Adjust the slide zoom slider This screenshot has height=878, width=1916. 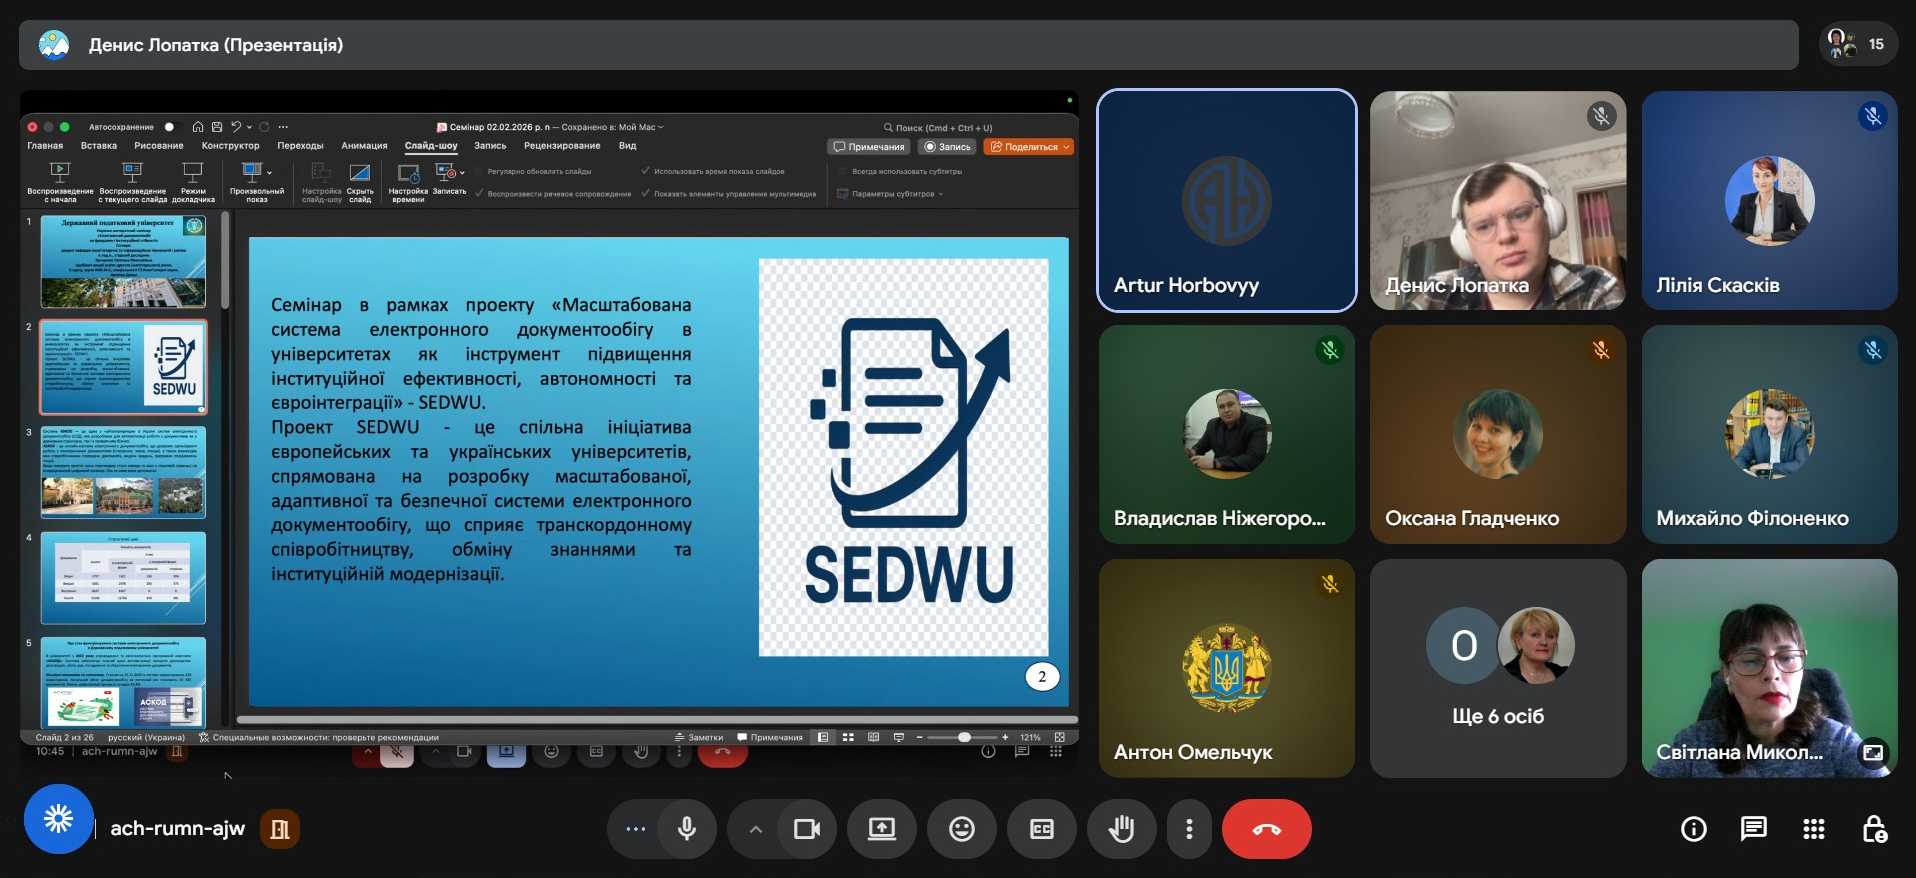click(x=964, y=737)
